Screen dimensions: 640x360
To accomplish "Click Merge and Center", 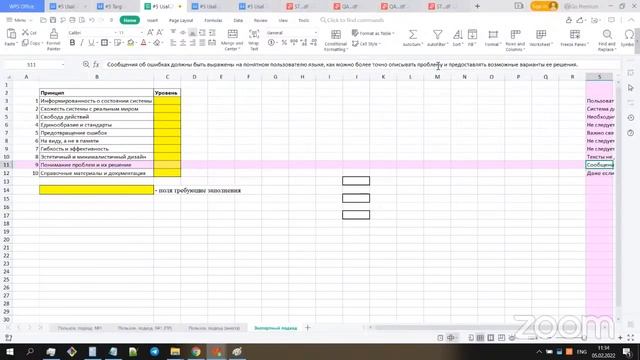I will pos(232,40).
